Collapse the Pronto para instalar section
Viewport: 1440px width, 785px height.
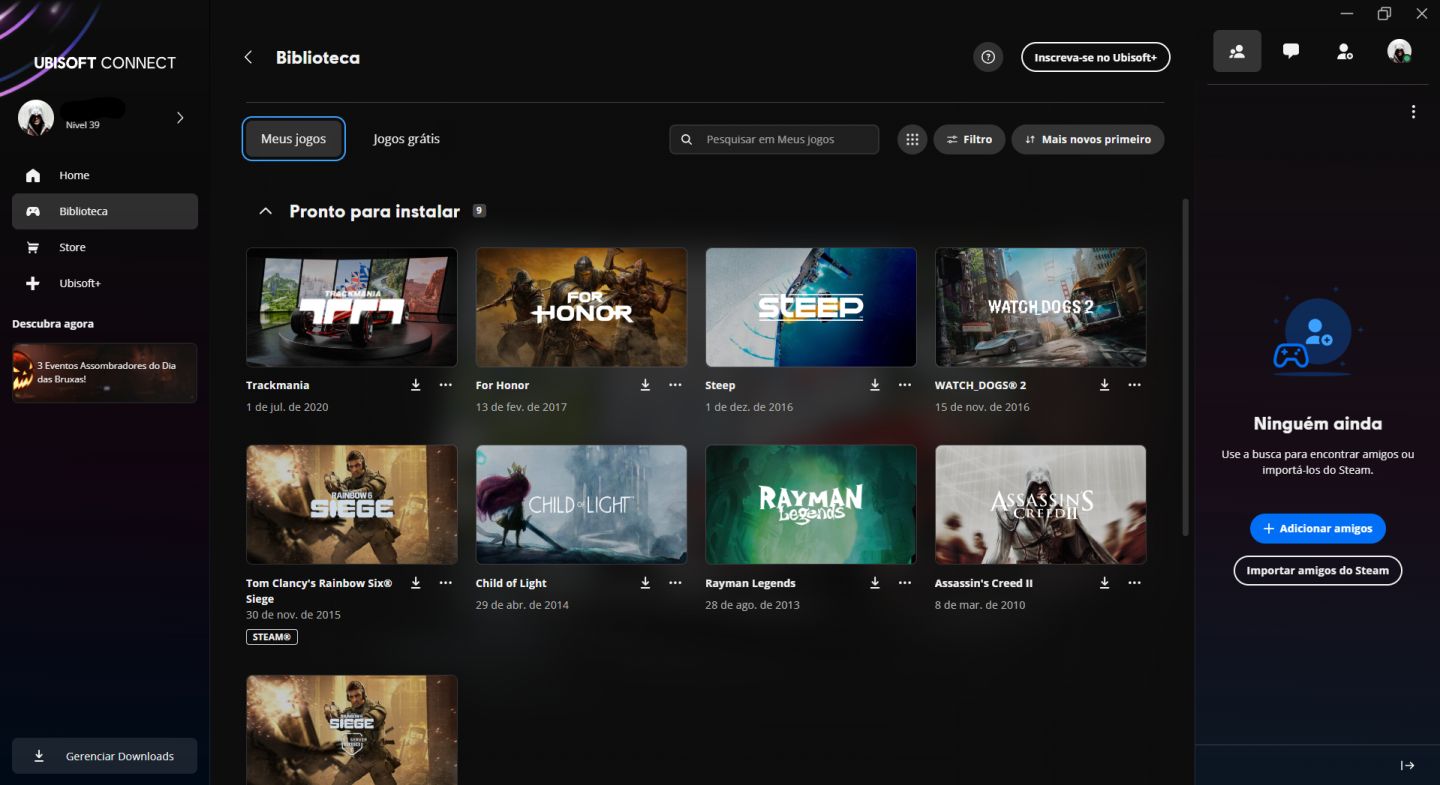click(265, 211)
